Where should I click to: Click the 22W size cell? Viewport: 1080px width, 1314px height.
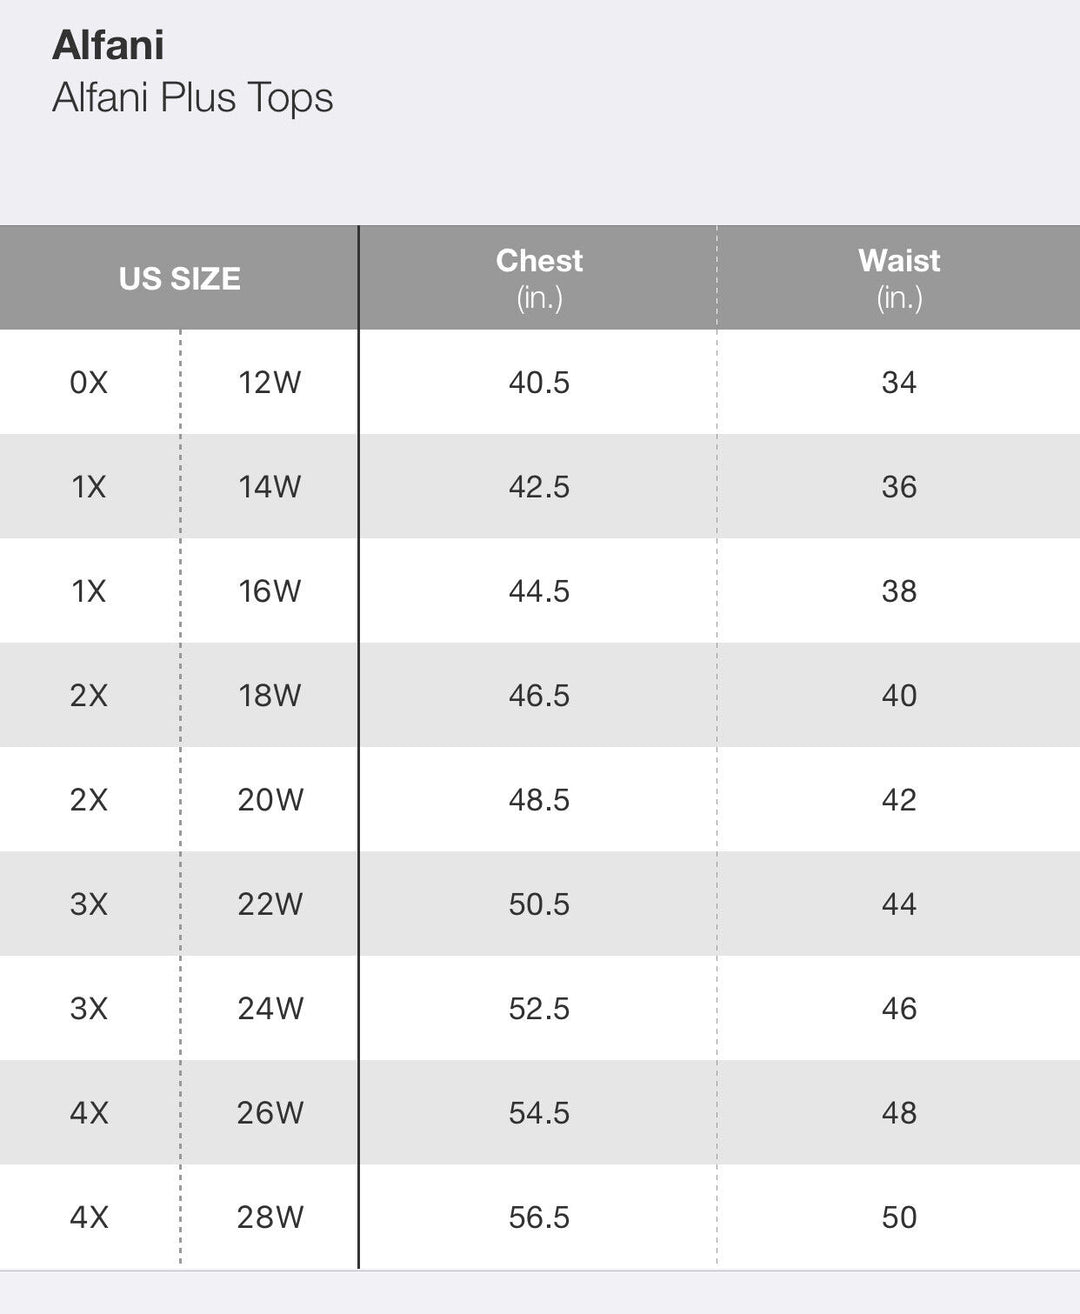[x=270, y=904]
